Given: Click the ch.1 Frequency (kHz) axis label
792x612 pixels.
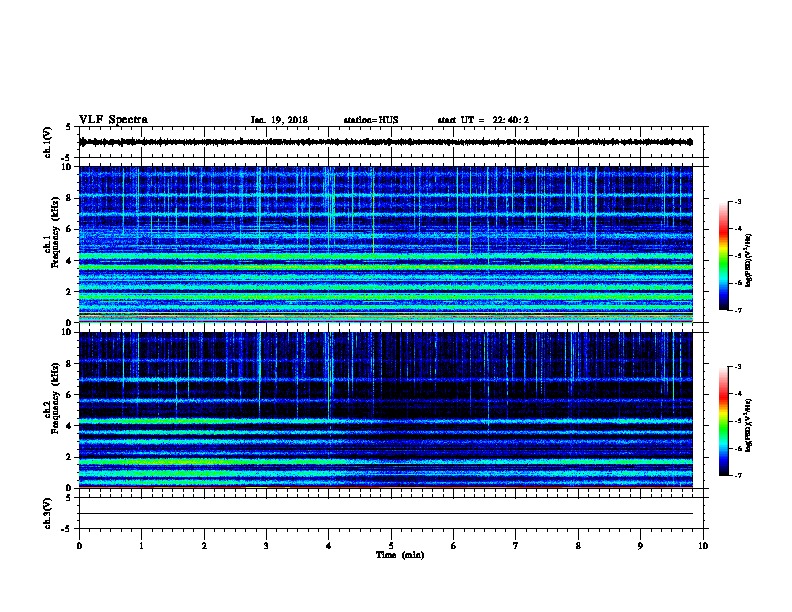Looking at the screenshot, I should click(52, 233).
